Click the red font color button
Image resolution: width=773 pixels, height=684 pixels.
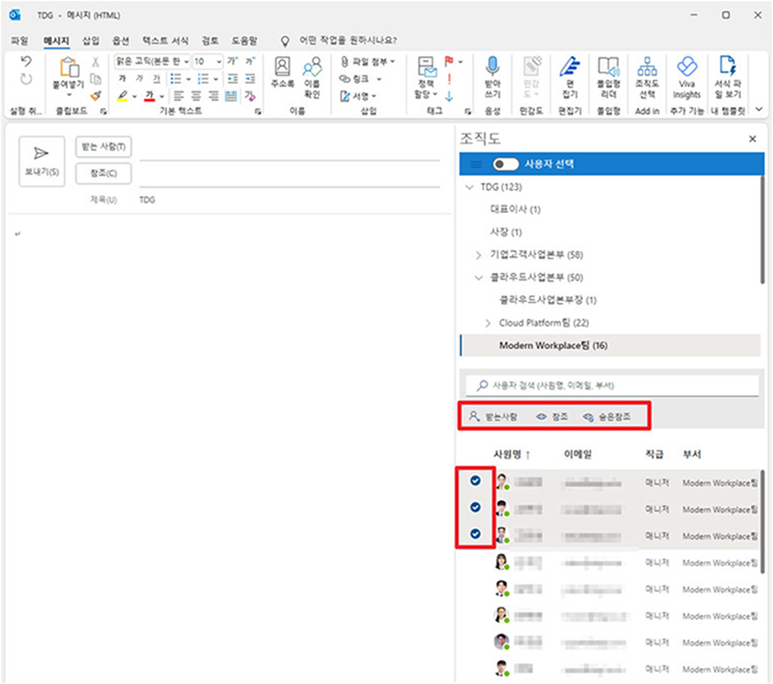point(149,96)
